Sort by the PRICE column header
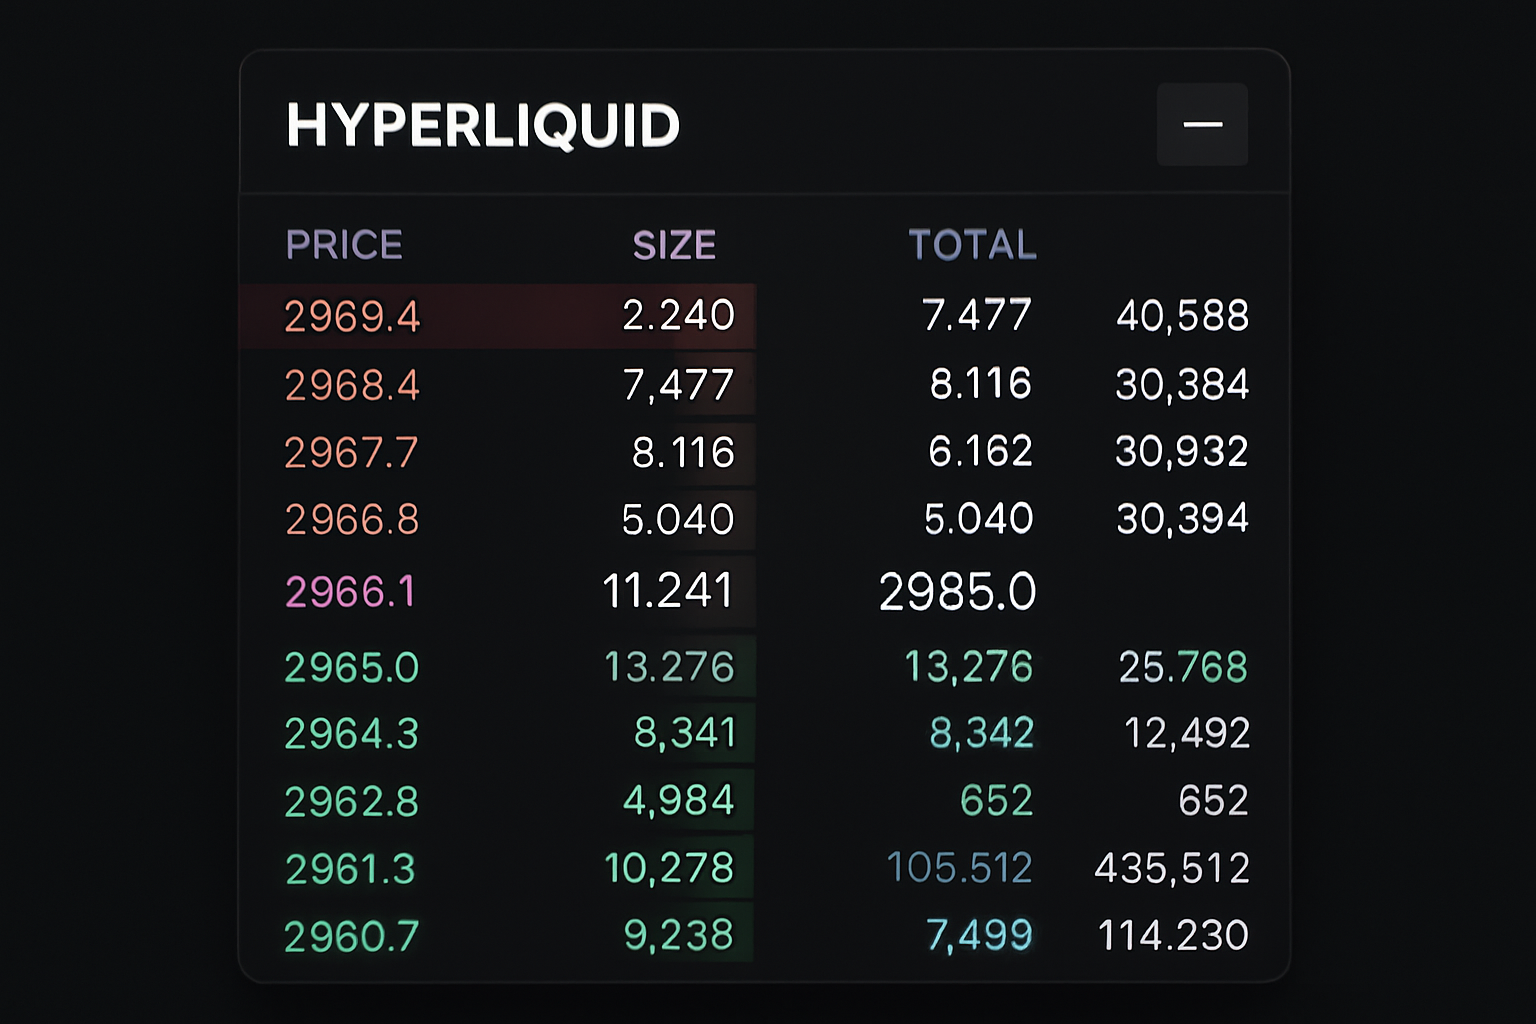 (345, 244)
